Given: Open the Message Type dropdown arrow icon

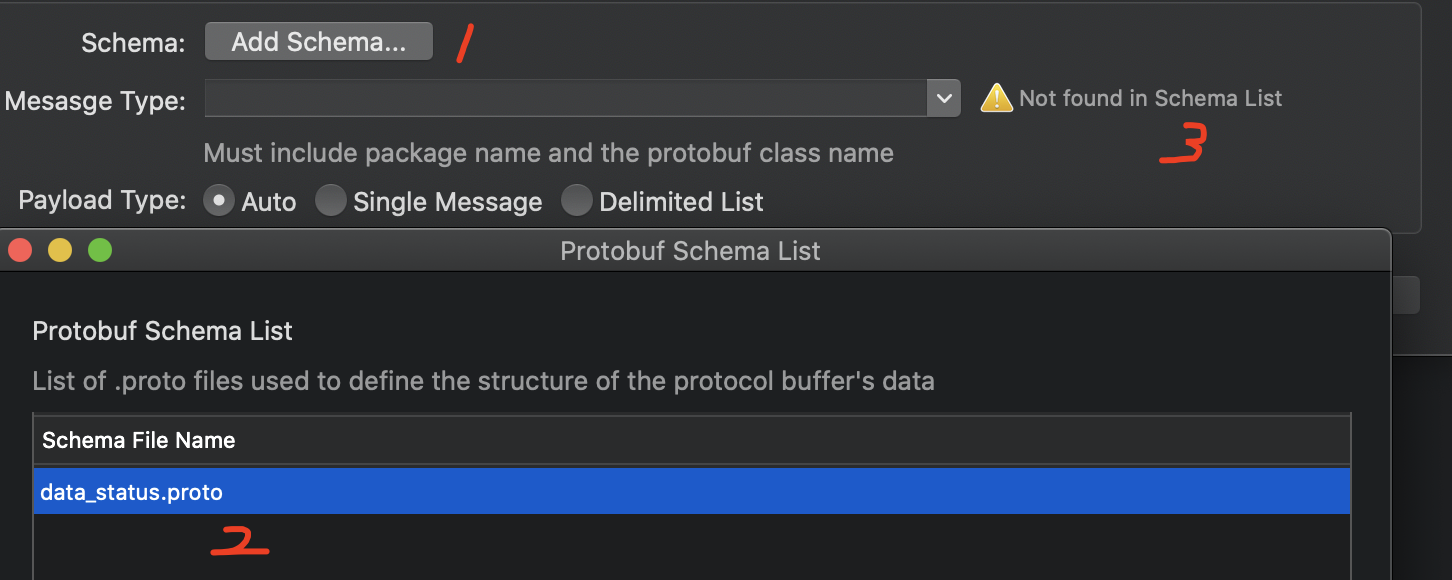Looking at the screenshot, I should 943,97.
